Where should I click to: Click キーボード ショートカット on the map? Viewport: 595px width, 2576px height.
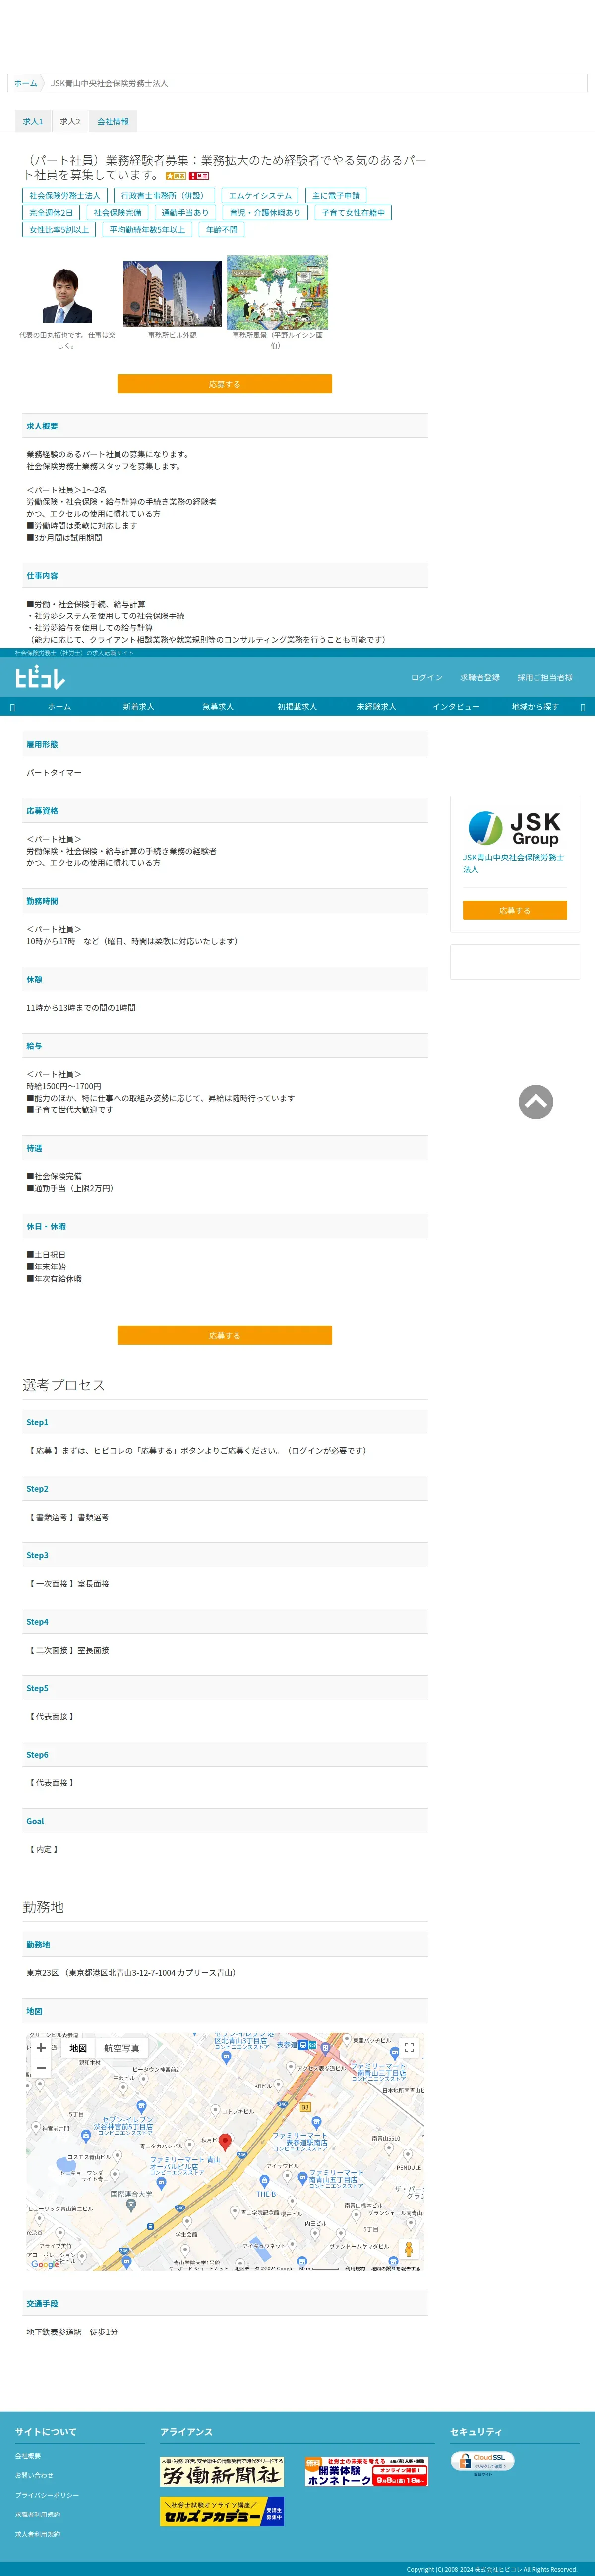click(x=198, y=2268)
